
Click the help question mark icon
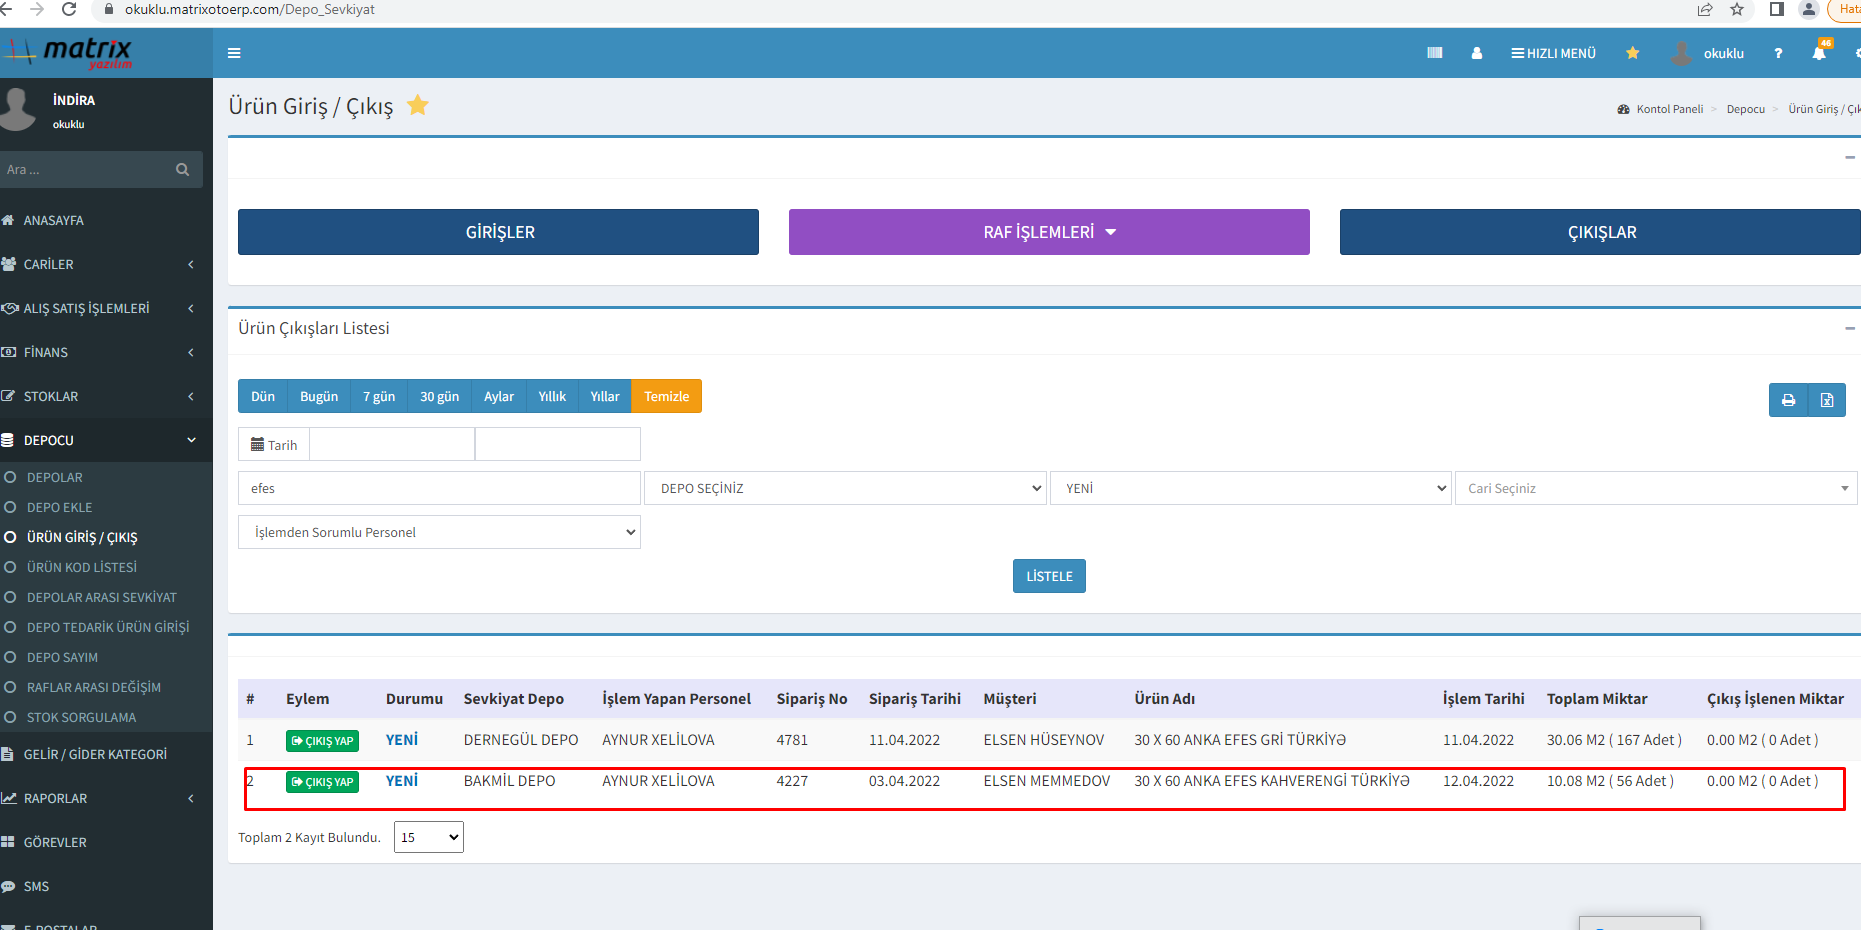[1778, 53]
